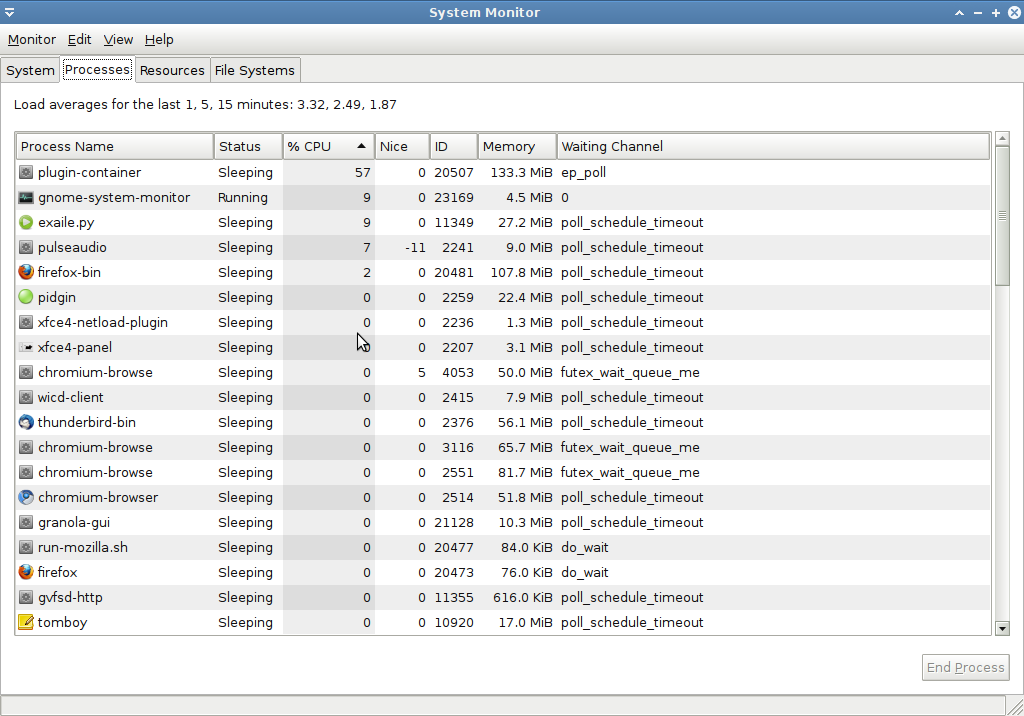
Task: Select the run-mozilla.sh process name
Action: pyautogui.click(x=83, y=547)
